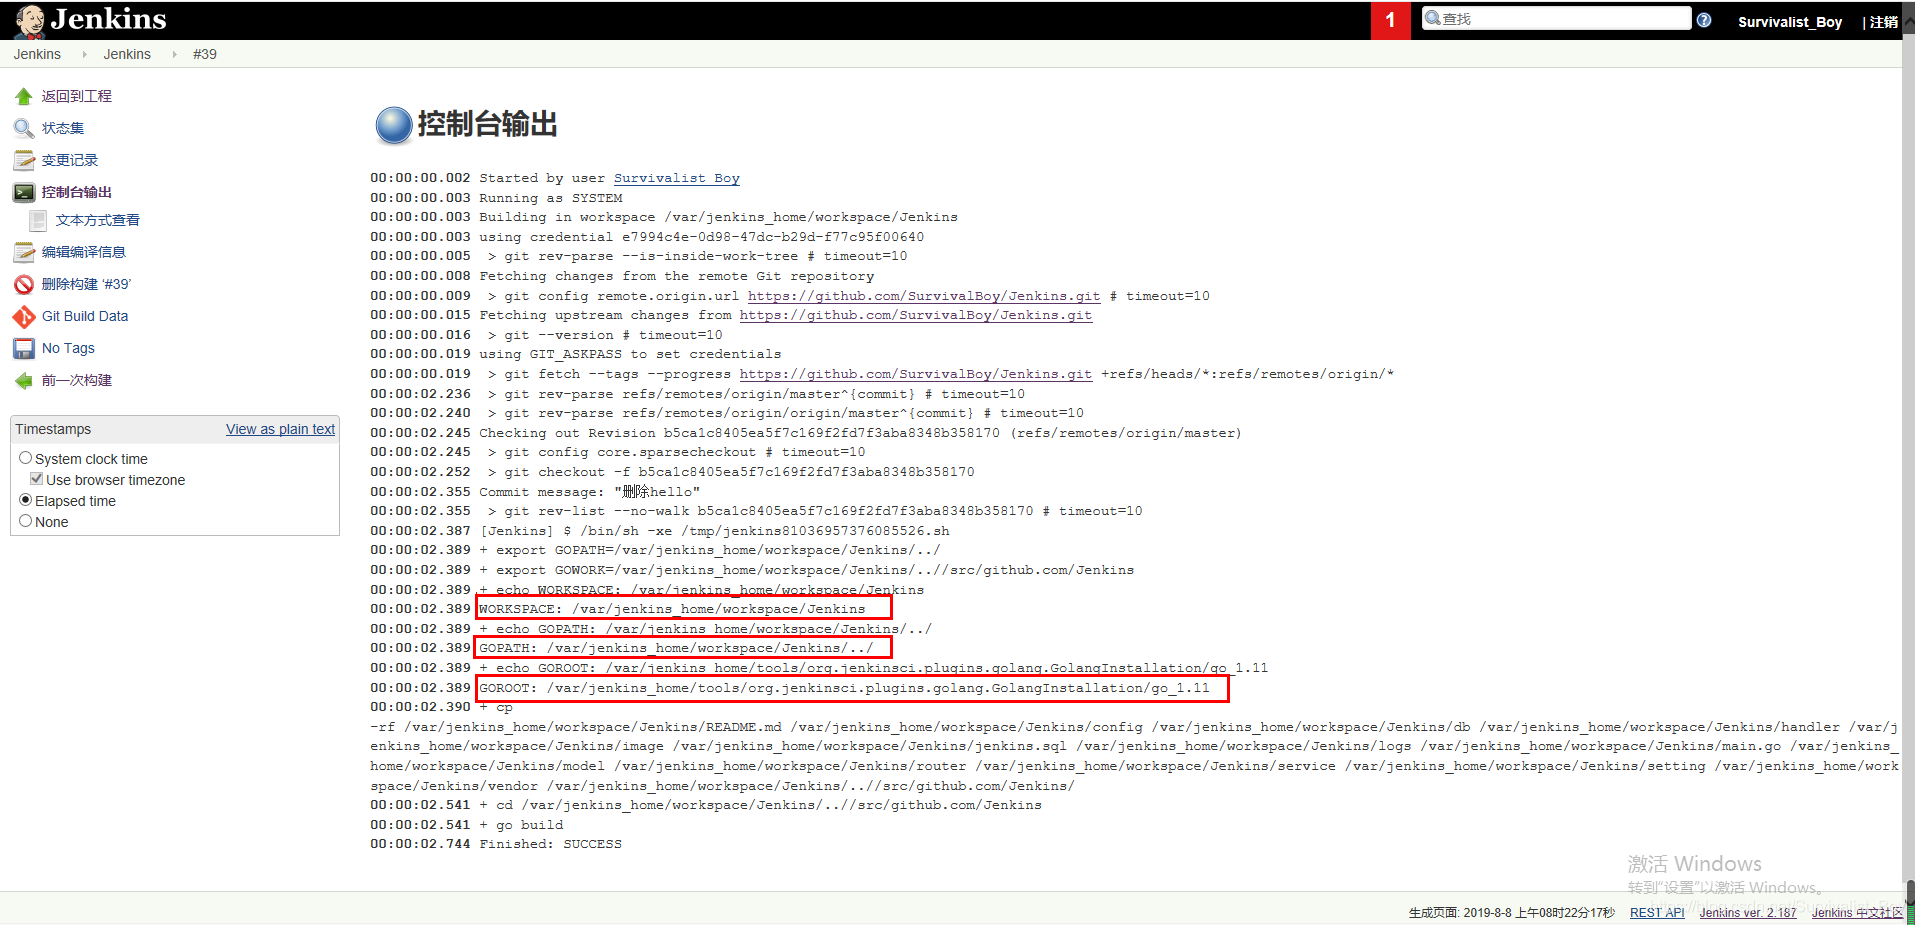Click the #39 breadcrumb item
Image resolution: width=1915 pixels, height=925 pixels.
205,54
